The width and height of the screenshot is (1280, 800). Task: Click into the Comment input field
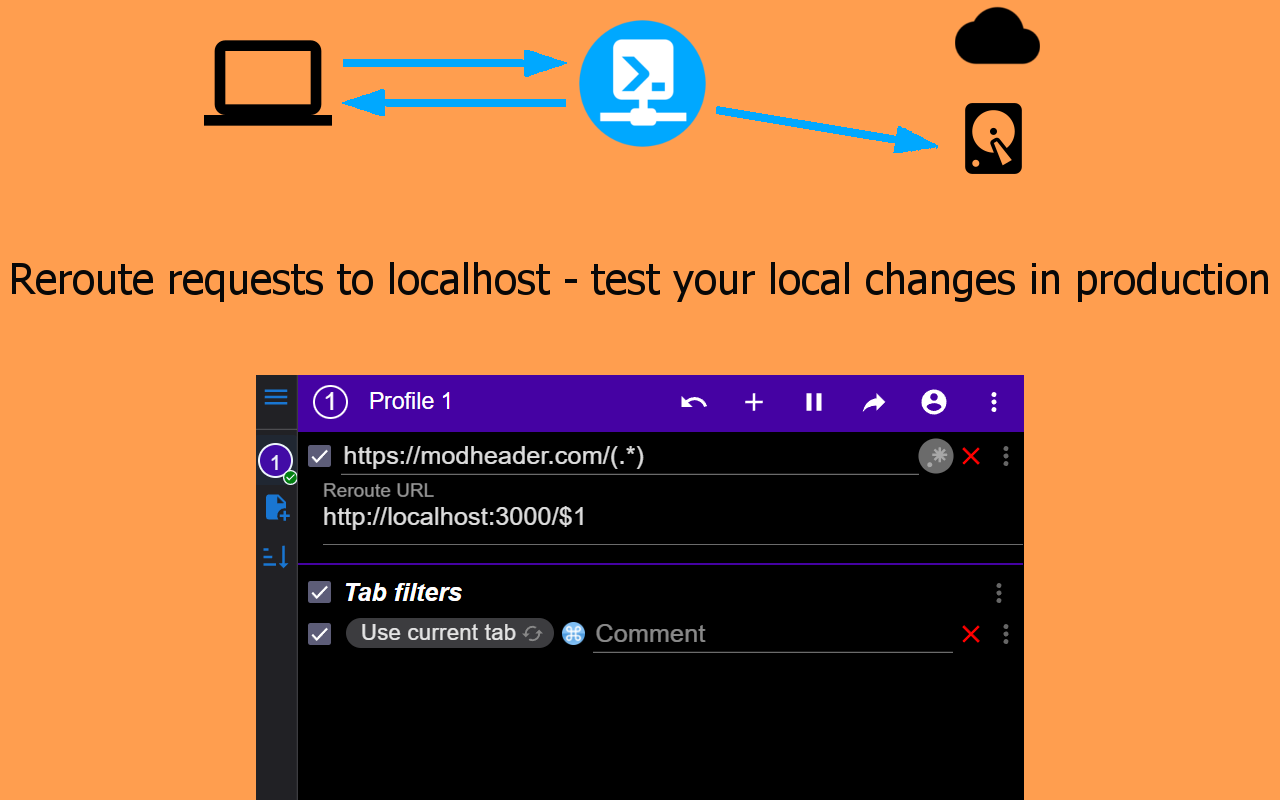(x=773, y=634)
